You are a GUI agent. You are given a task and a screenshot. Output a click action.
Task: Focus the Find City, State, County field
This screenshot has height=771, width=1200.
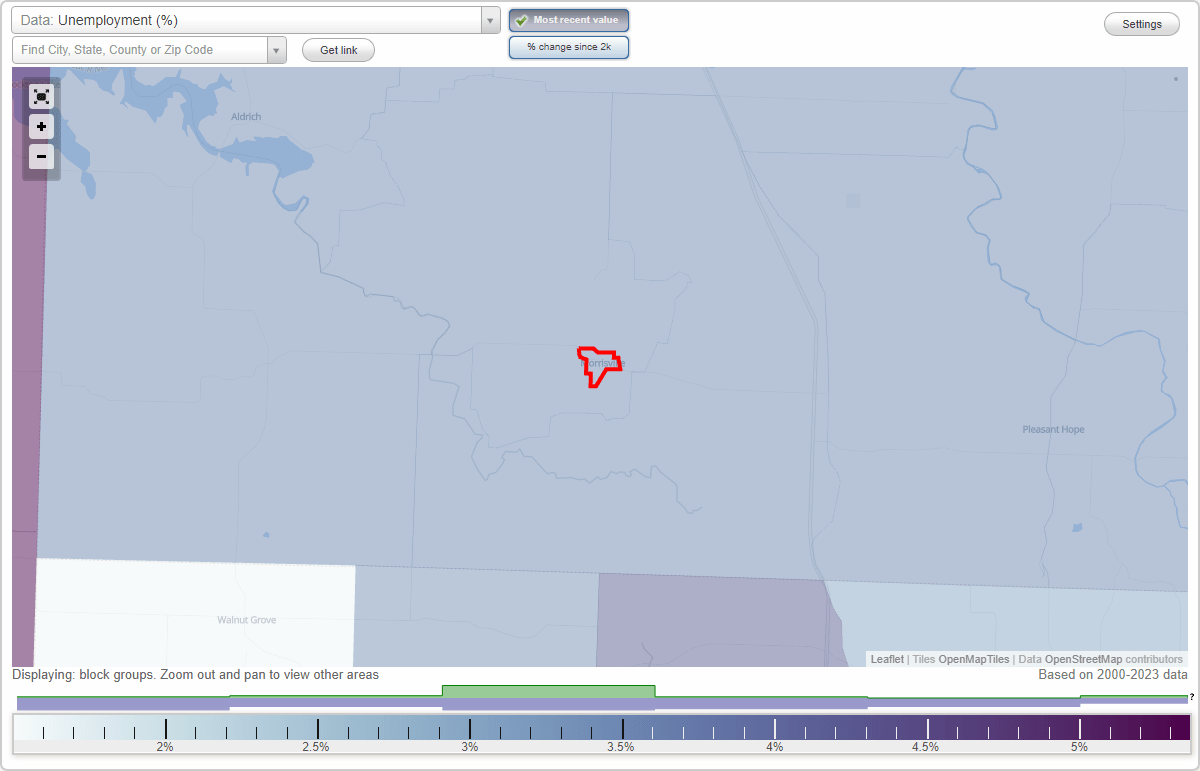tap(139, 50)
